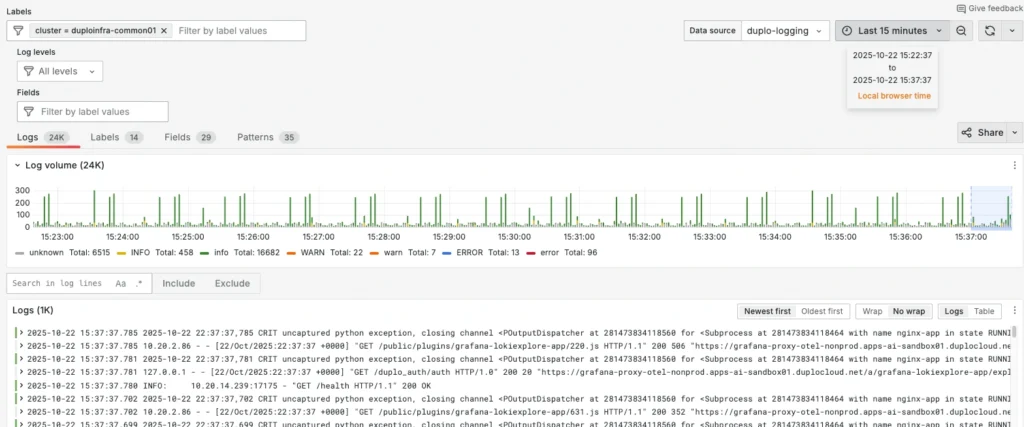The image size is (1024, 427).
Task: Switch to the Patterns tab
Action: coord(266,137)
